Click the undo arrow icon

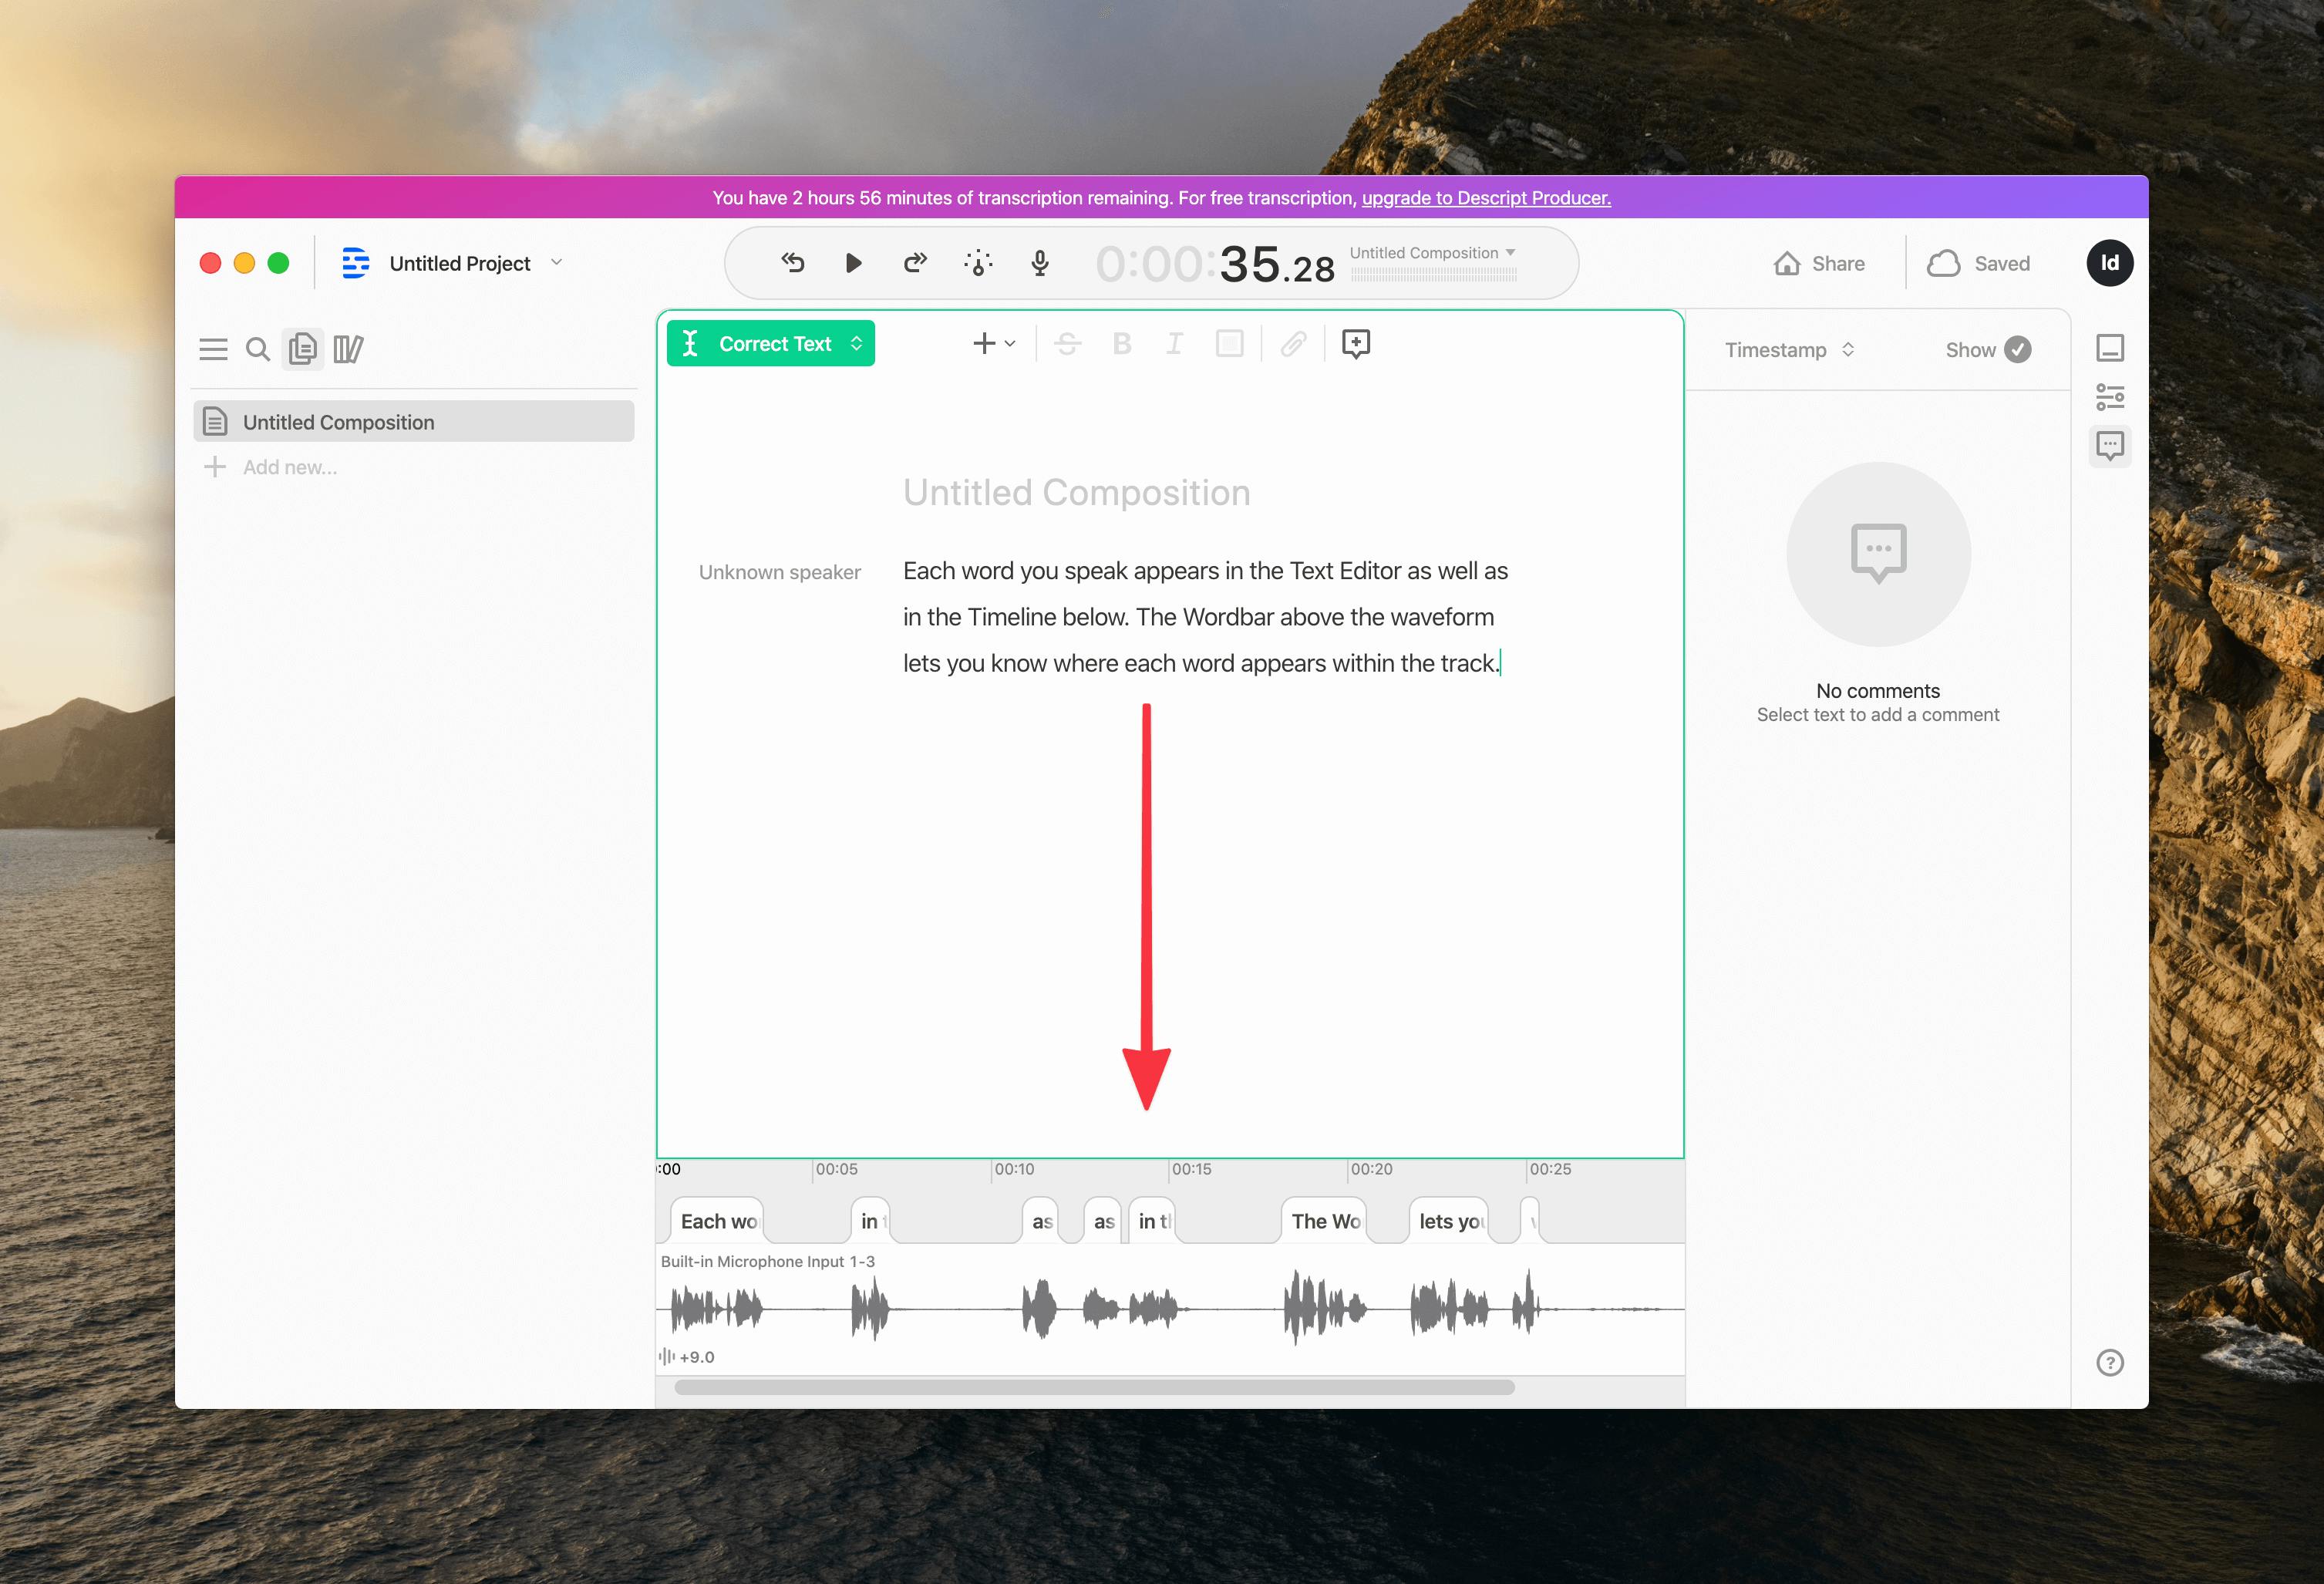coord(791,263)
